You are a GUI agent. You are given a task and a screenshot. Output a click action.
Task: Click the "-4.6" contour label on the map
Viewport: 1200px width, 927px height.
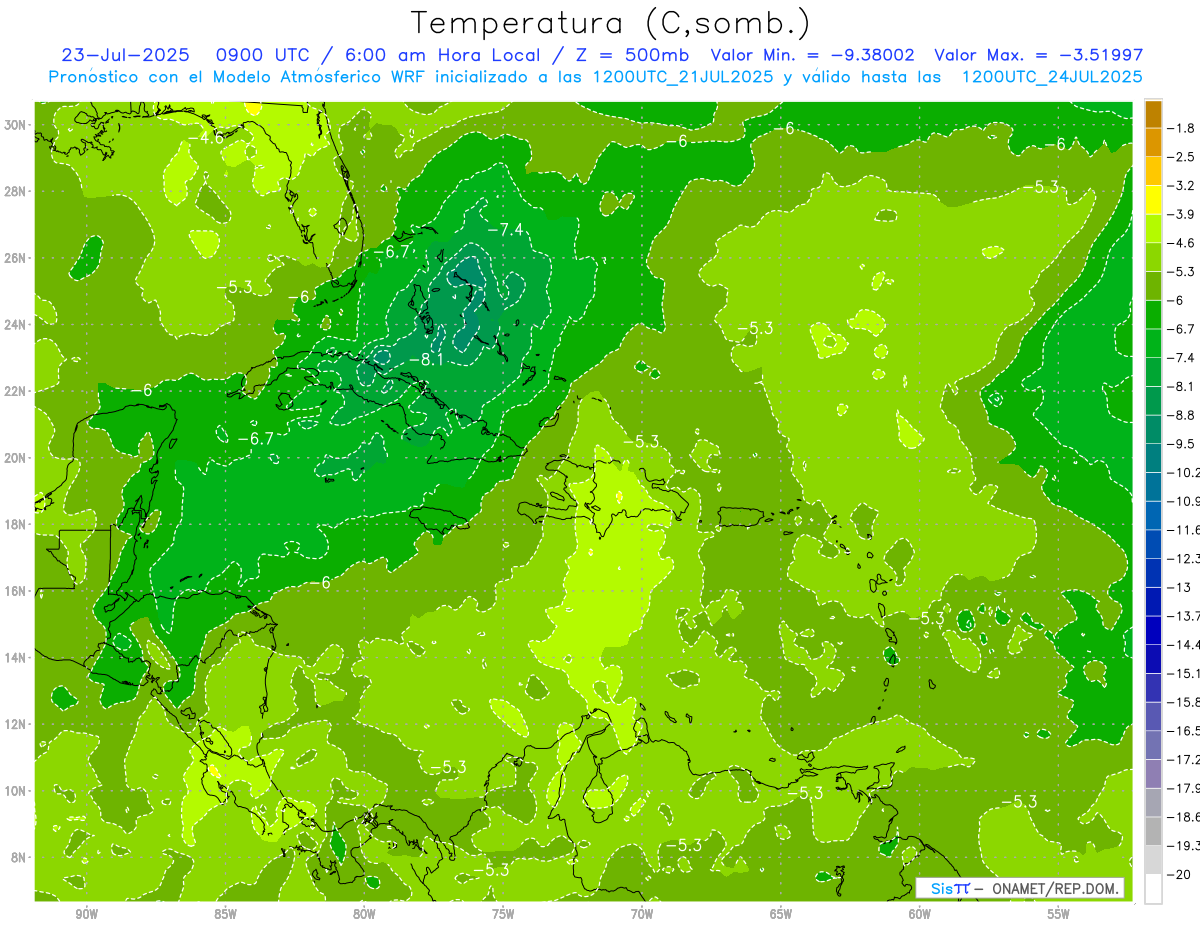[206, 137]
